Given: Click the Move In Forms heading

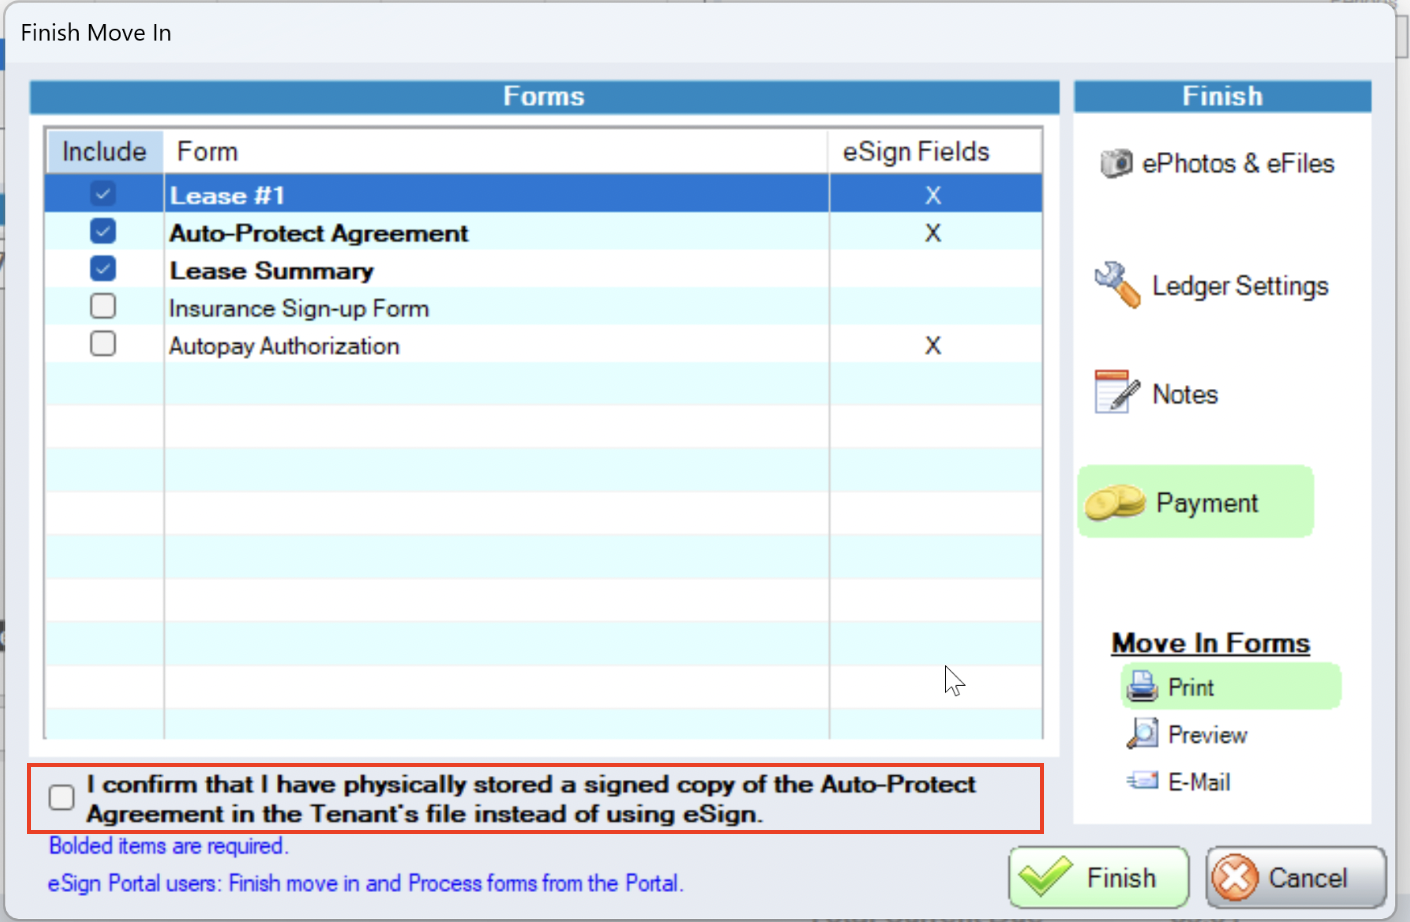Looking at the screenshot, I should click(x=1210, y=643).
